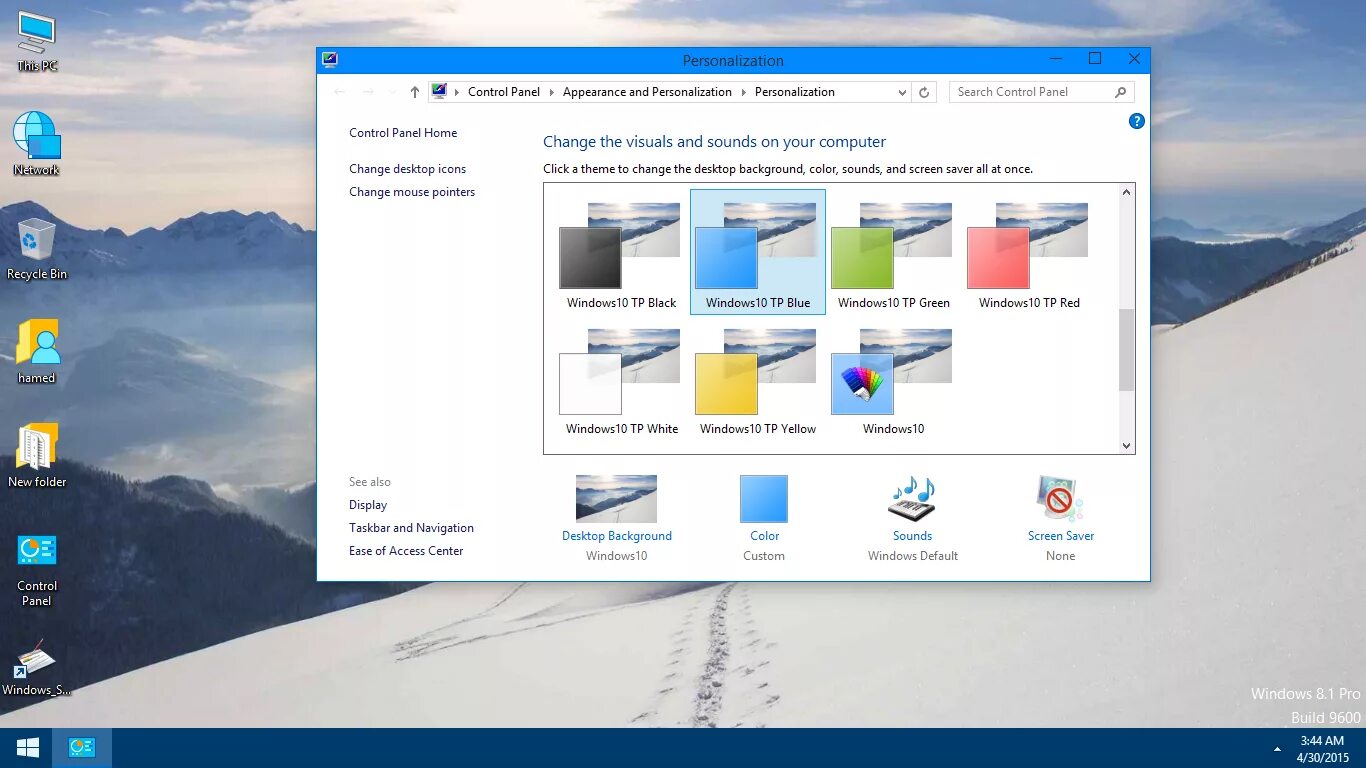Image resolution: width=1366 pixels, height=768 pixels.
Task: Open recent locations dropdown arrow
Action: pos(391,92)
